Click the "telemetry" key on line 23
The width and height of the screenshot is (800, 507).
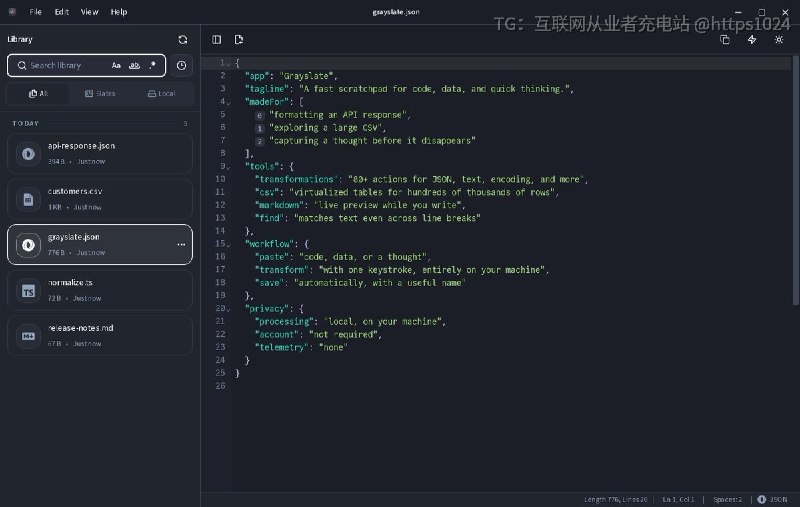click(282, 347)
